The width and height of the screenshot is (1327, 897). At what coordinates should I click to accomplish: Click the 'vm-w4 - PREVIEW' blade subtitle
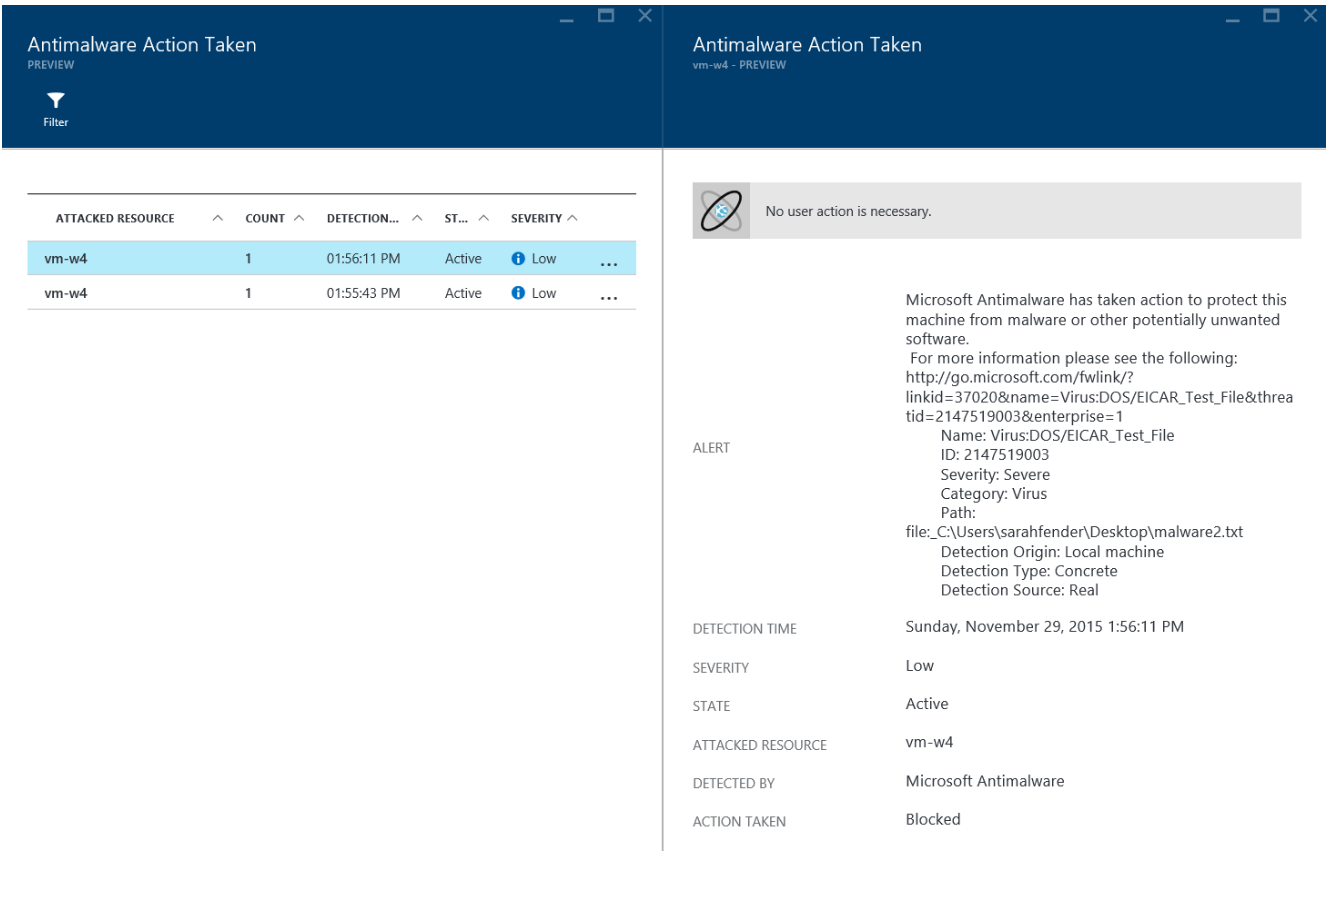[739, 65]
